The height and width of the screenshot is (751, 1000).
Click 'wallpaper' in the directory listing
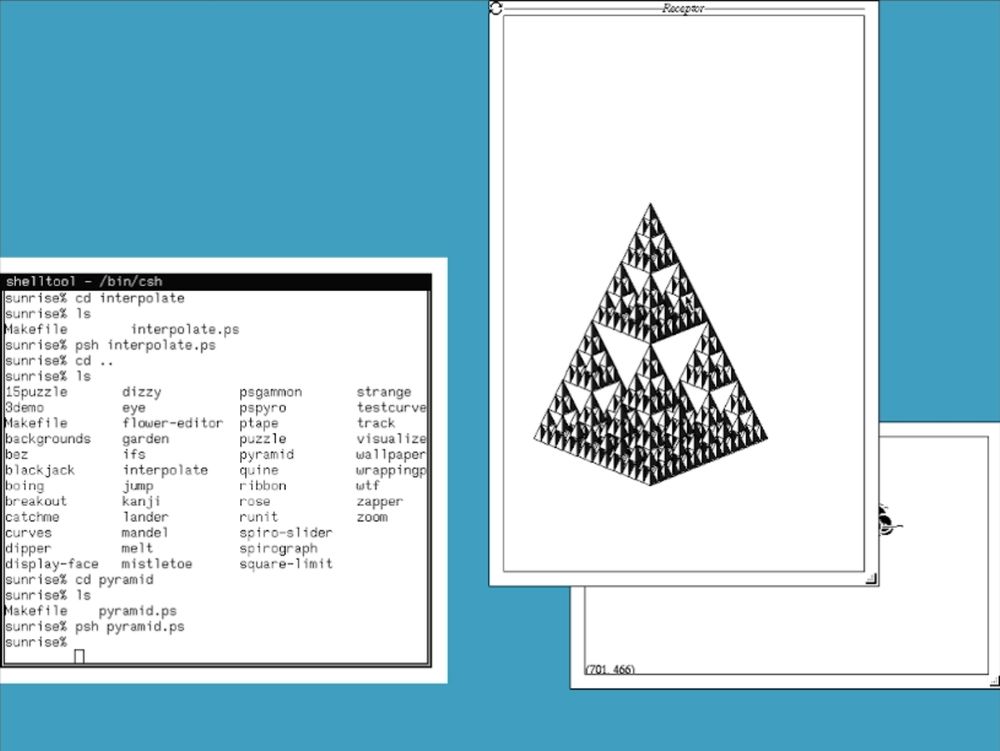click(x=392, y=454)
